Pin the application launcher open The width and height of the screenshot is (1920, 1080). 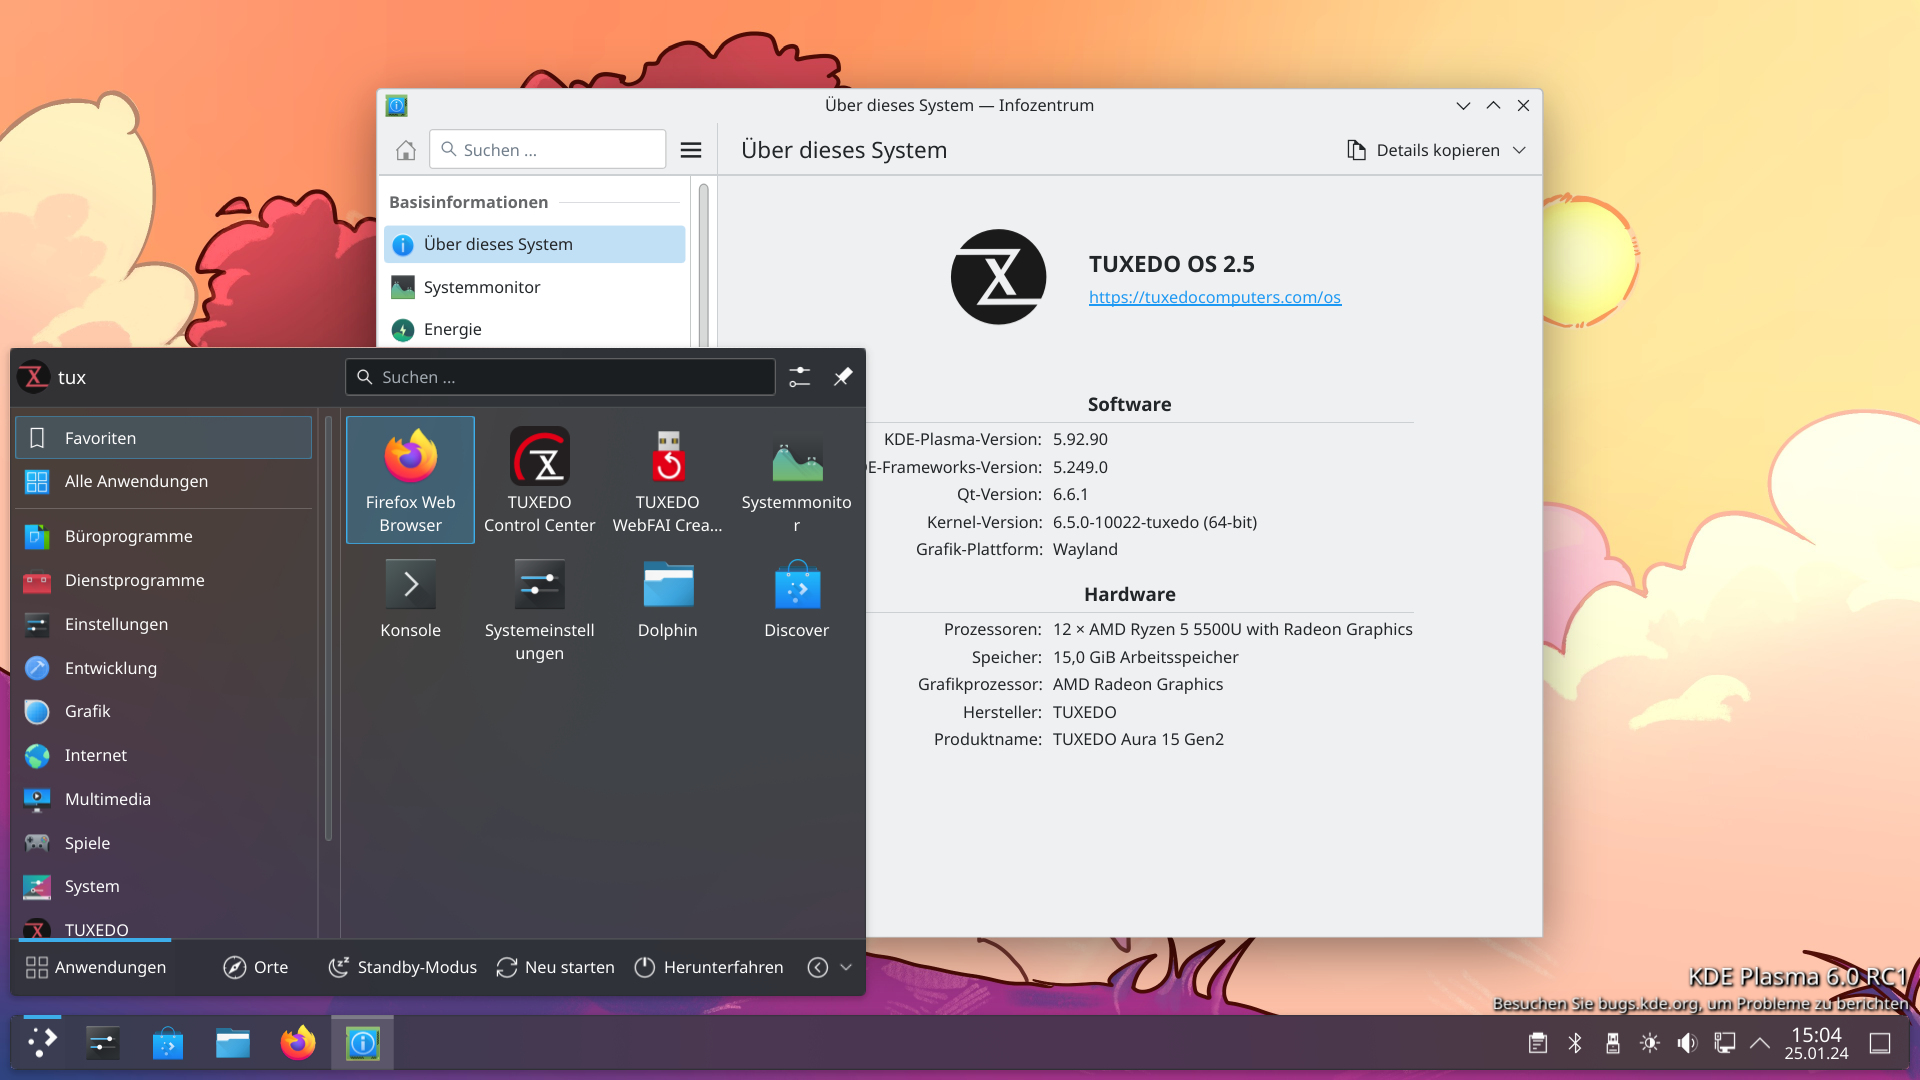[843, 377]
